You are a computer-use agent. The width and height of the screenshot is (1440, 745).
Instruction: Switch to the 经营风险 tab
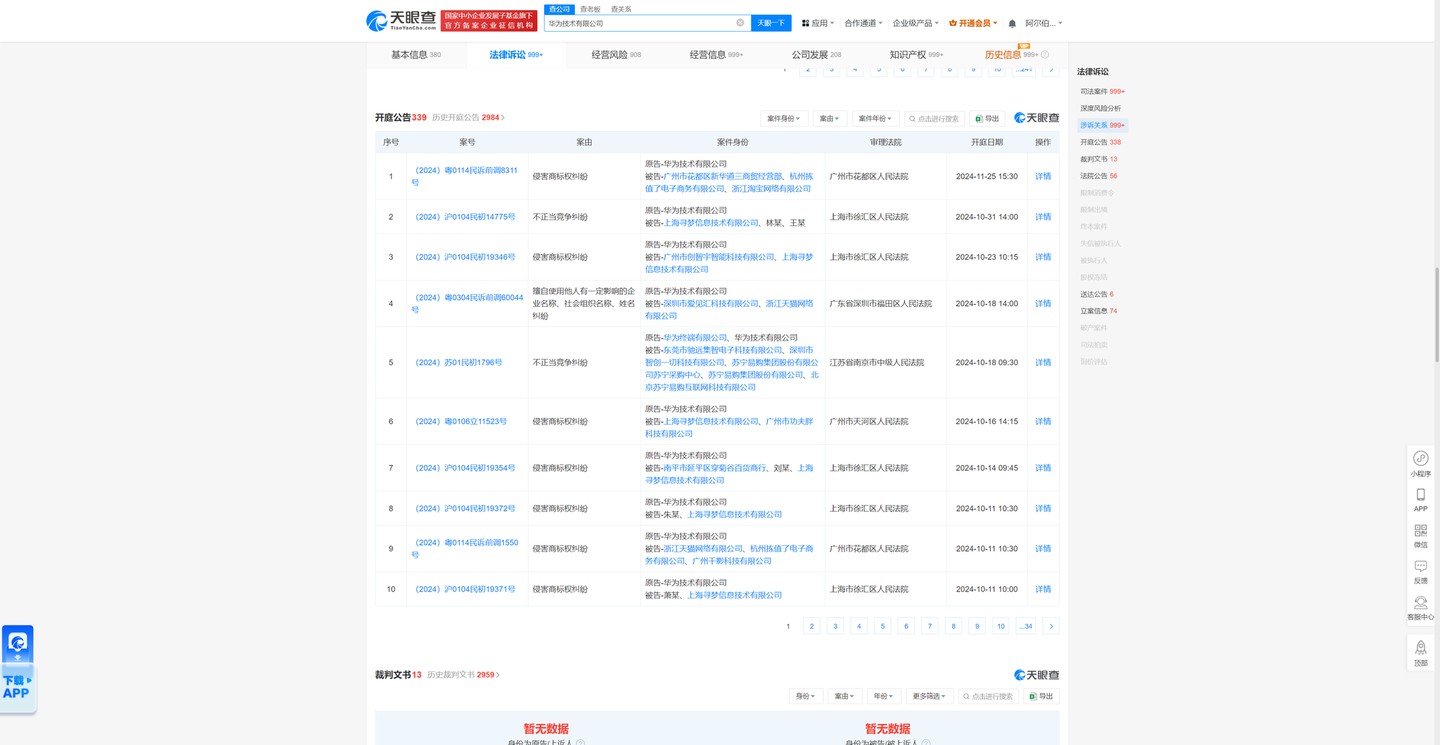pyautogui.click(x=615, y=55)
